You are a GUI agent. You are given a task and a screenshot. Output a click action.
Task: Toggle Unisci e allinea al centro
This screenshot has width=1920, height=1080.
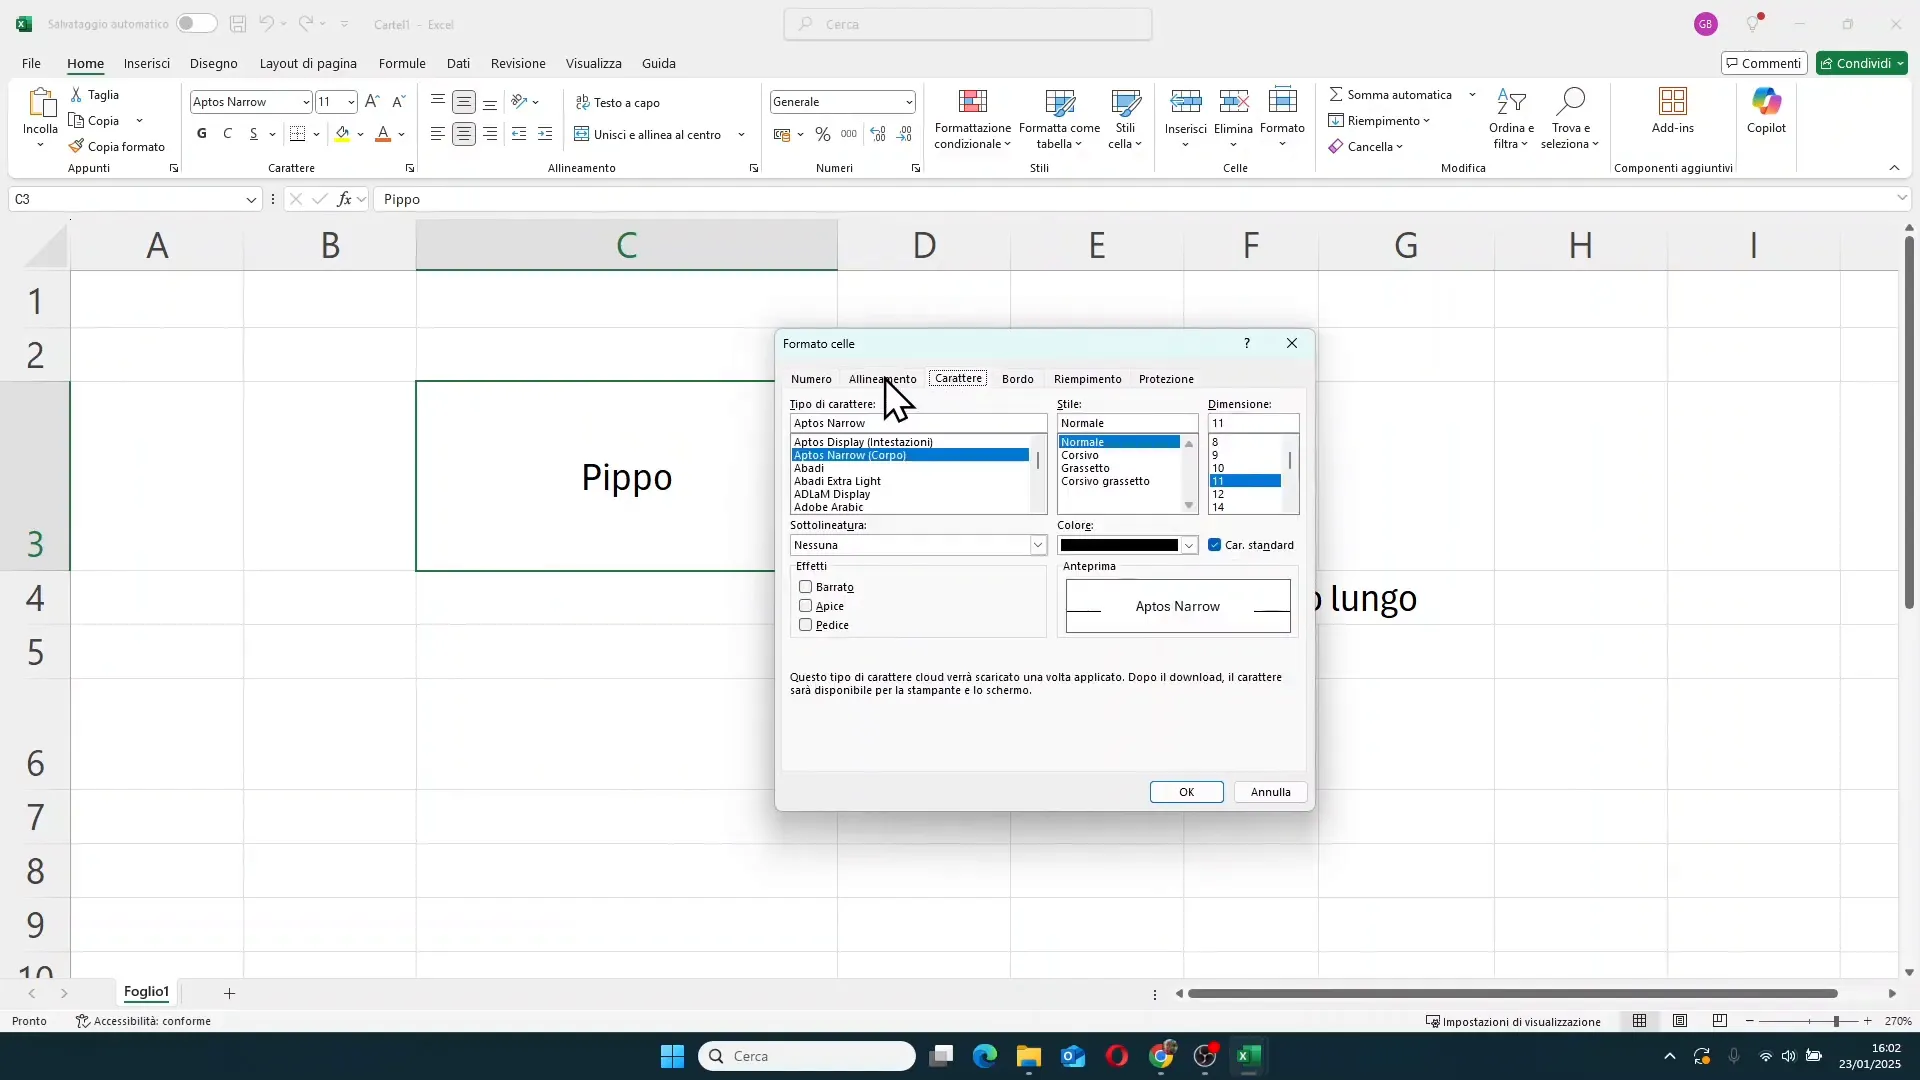click(x=648, y=134)
